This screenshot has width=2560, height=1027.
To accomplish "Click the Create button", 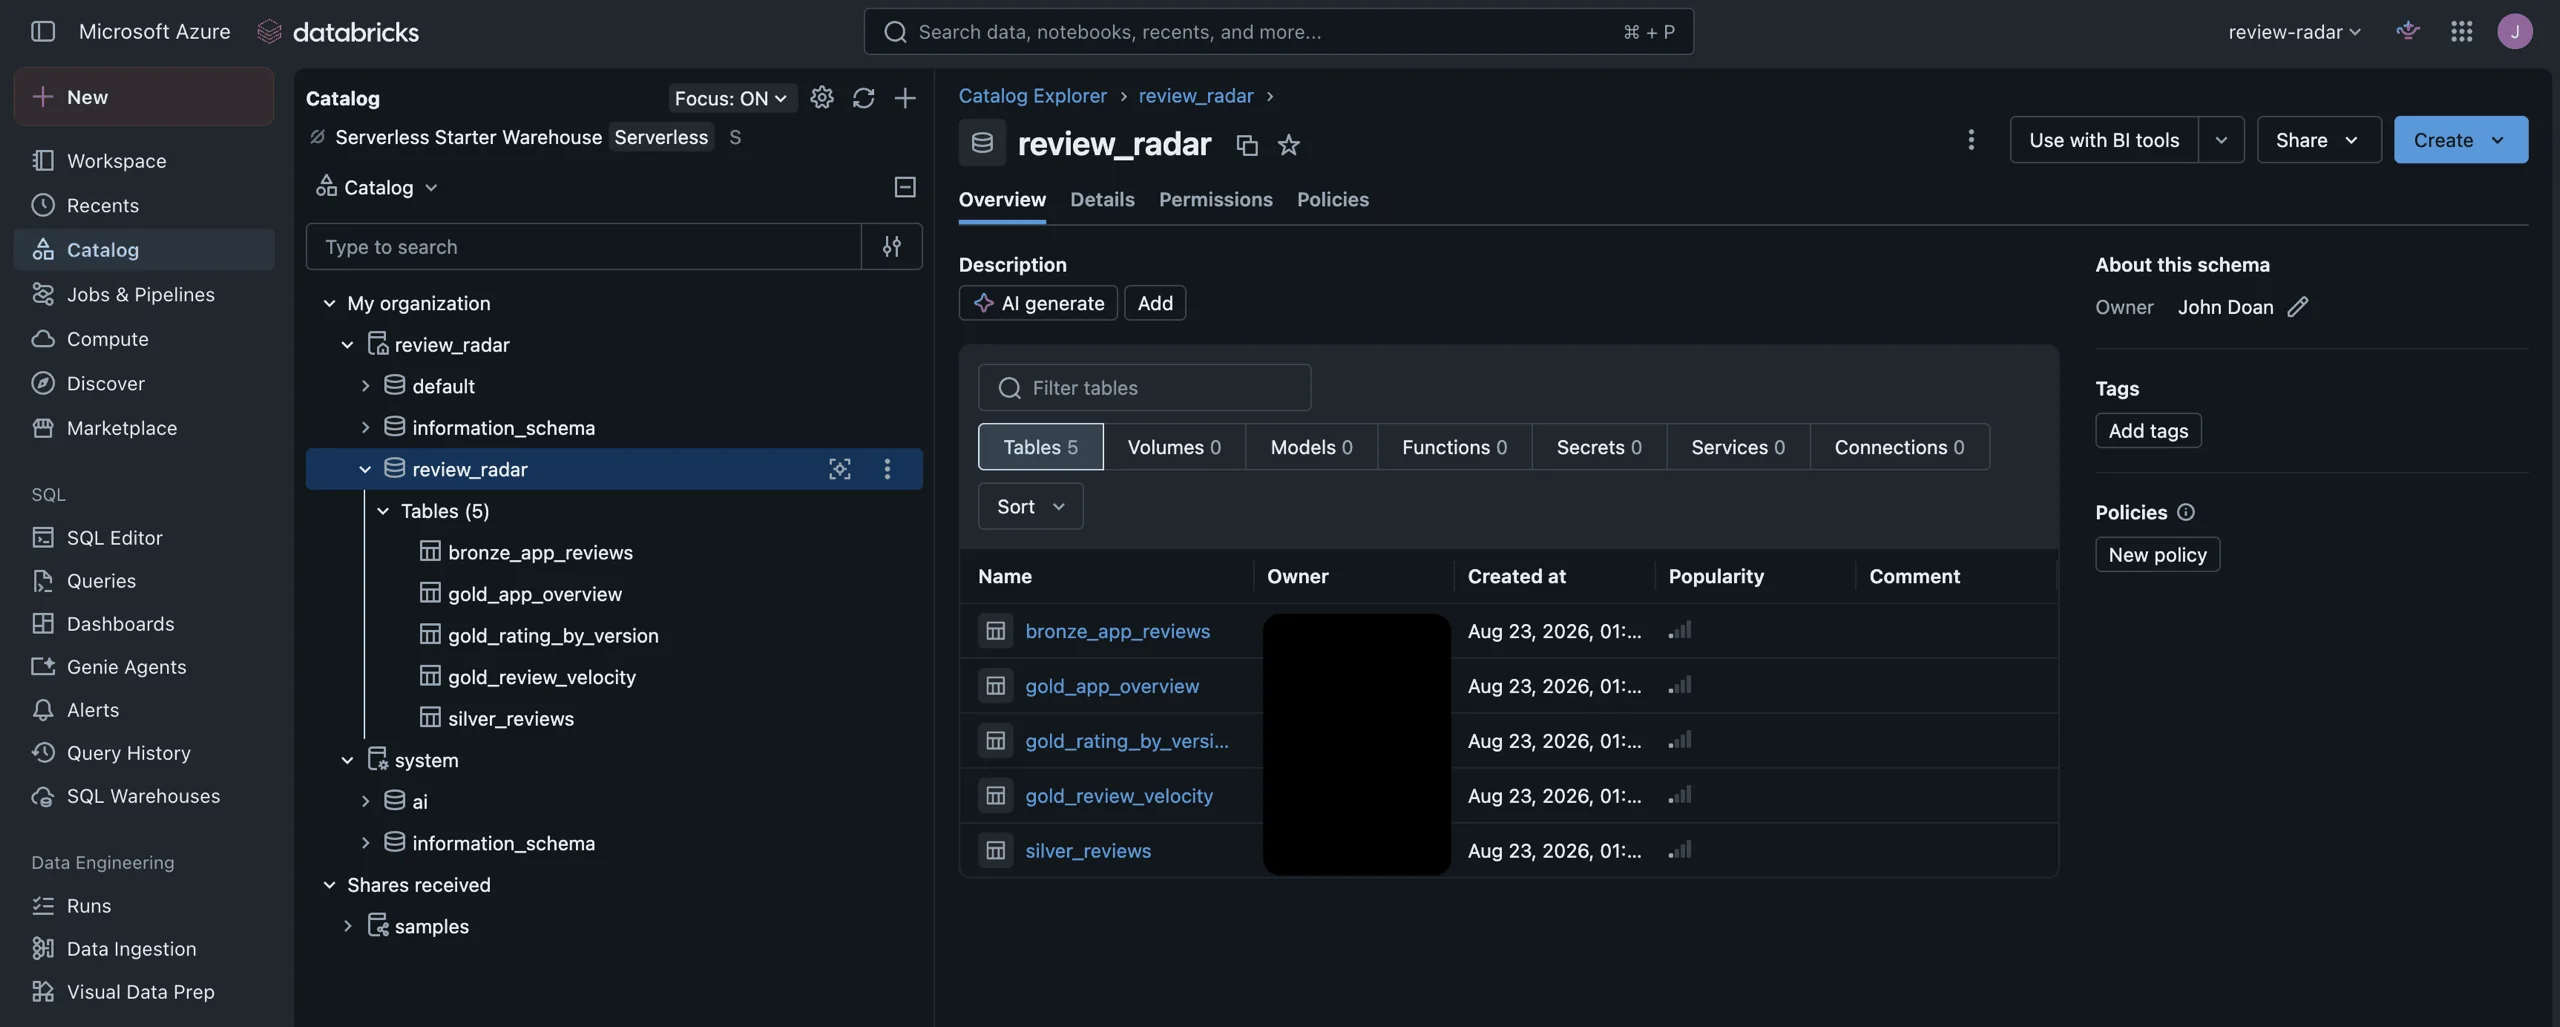I will [2460, 140].
